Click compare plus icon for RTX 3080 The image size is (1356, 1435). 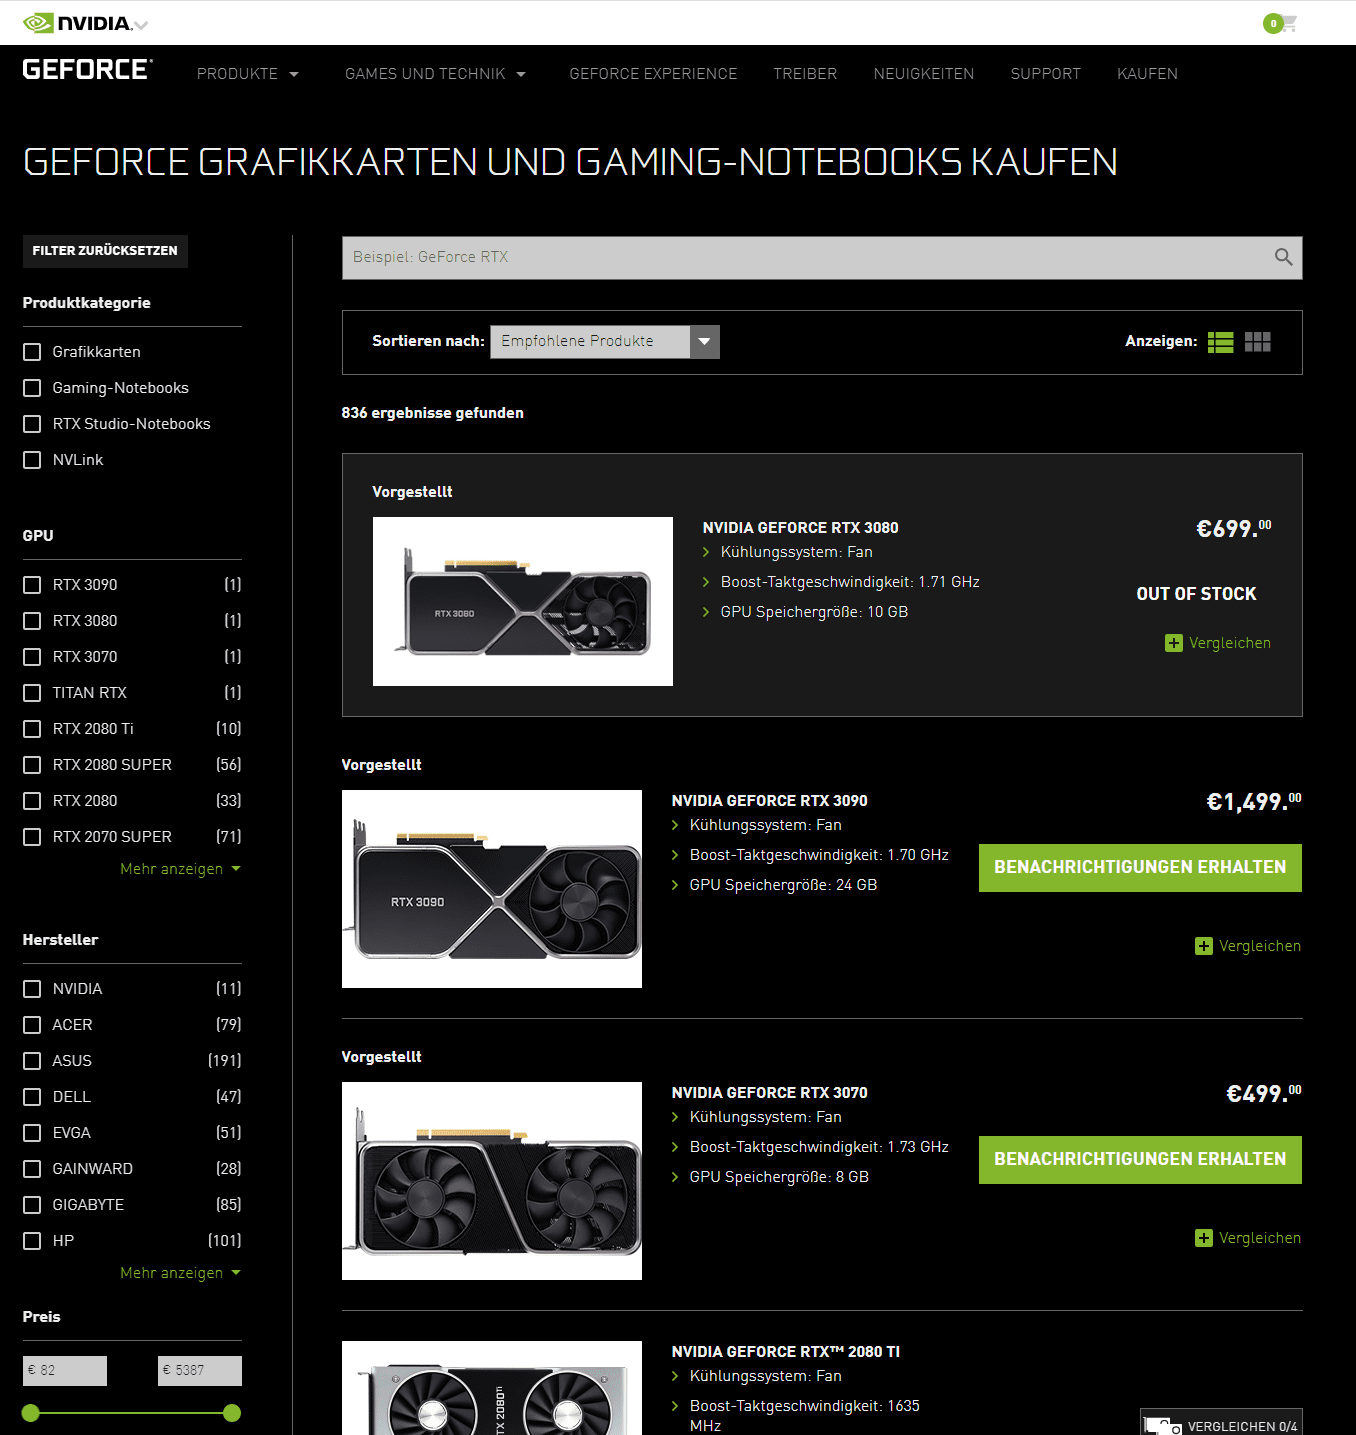pos(1174,643)
